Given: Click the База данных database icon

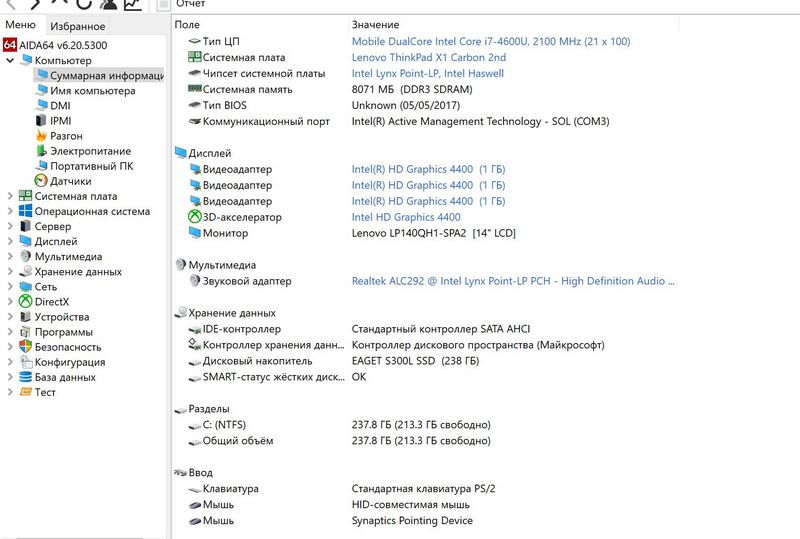Looking at the screenshot, I should coord(25,377).
